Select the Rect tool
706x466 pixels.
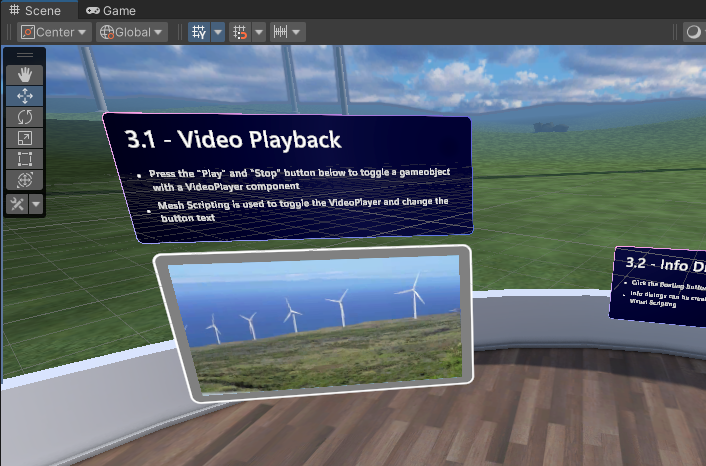point(25,159)
